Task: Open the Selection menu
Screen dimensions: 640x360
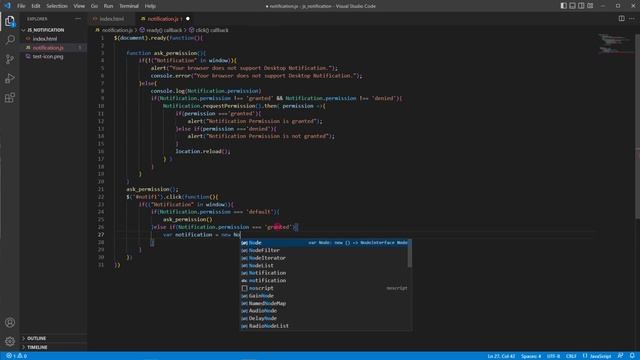Action: click(57, 6)
